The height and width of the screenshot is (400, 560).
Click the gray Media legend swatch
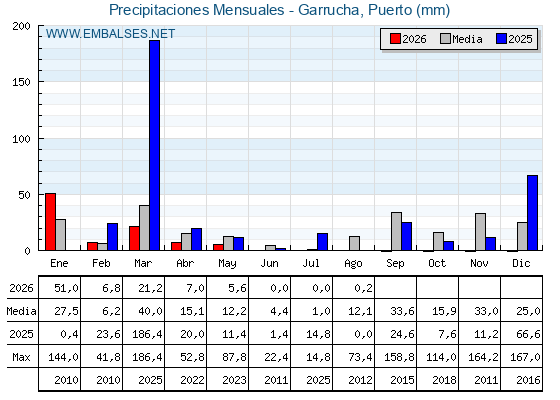point(445,39)
